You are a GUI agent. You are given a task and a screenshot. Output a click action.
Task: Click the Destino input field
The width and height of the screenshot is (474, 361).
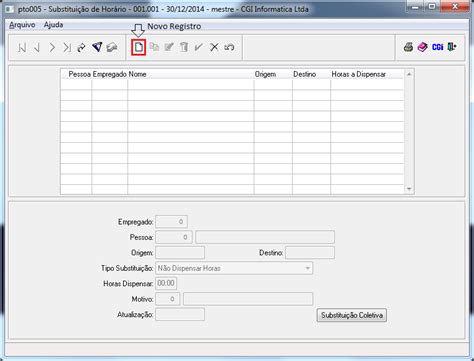[x=310, y=253]
